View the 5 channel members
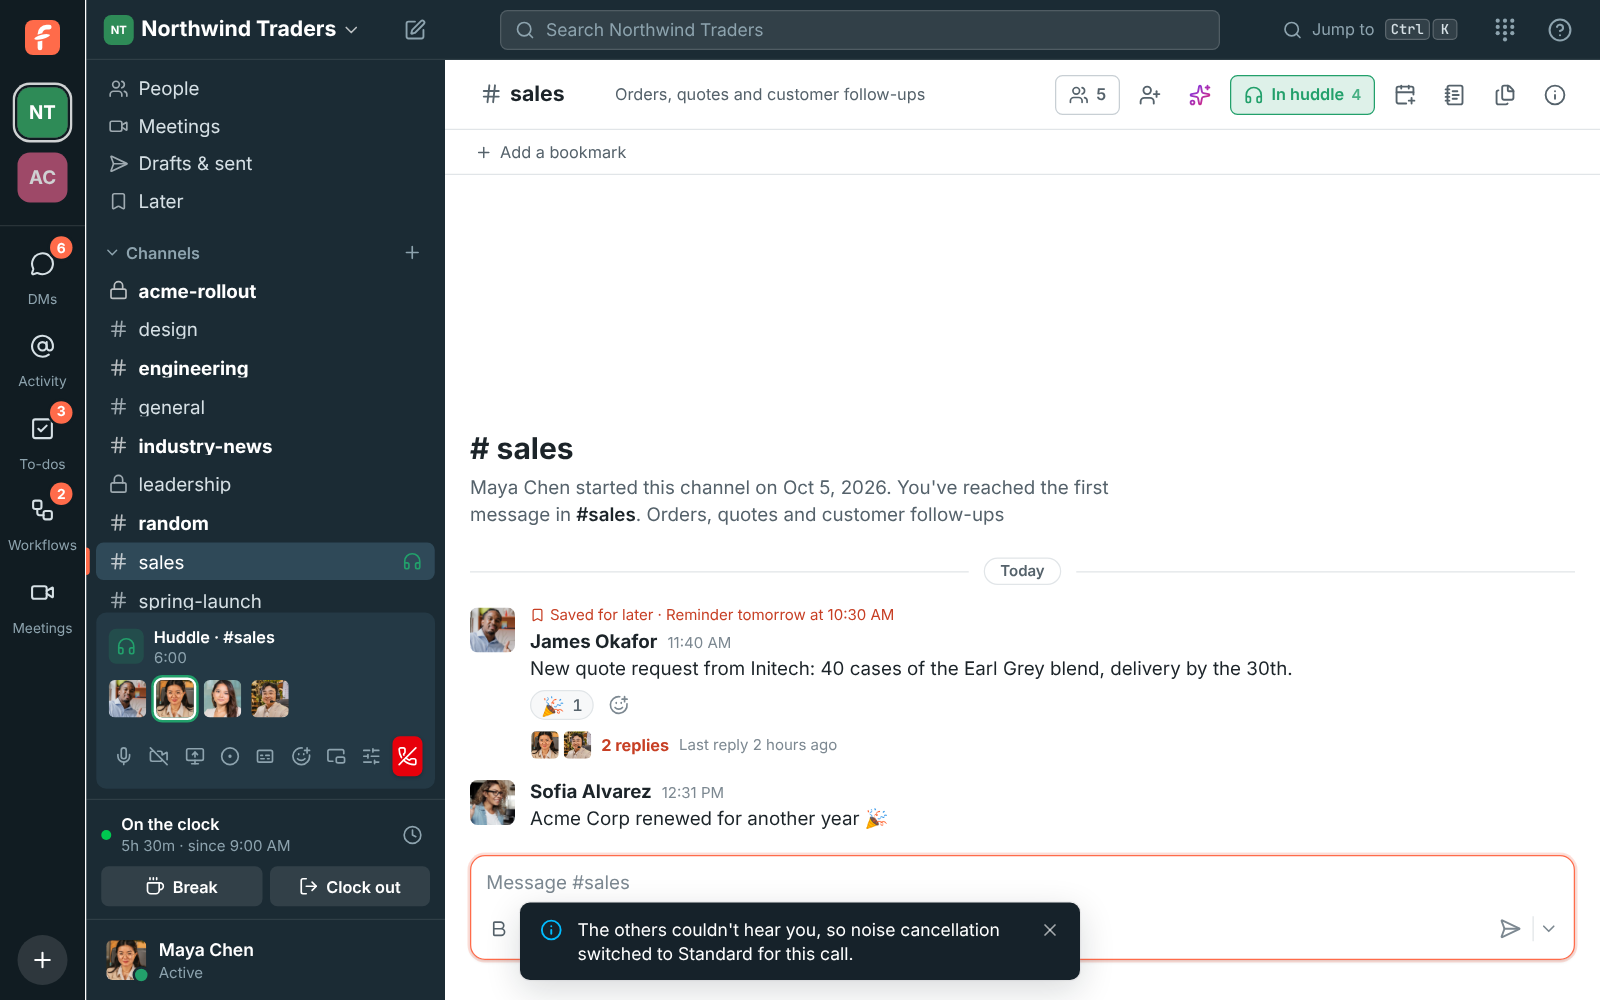The width and height of the screenshot is (1600, 1000). [x=1087, y=95]
